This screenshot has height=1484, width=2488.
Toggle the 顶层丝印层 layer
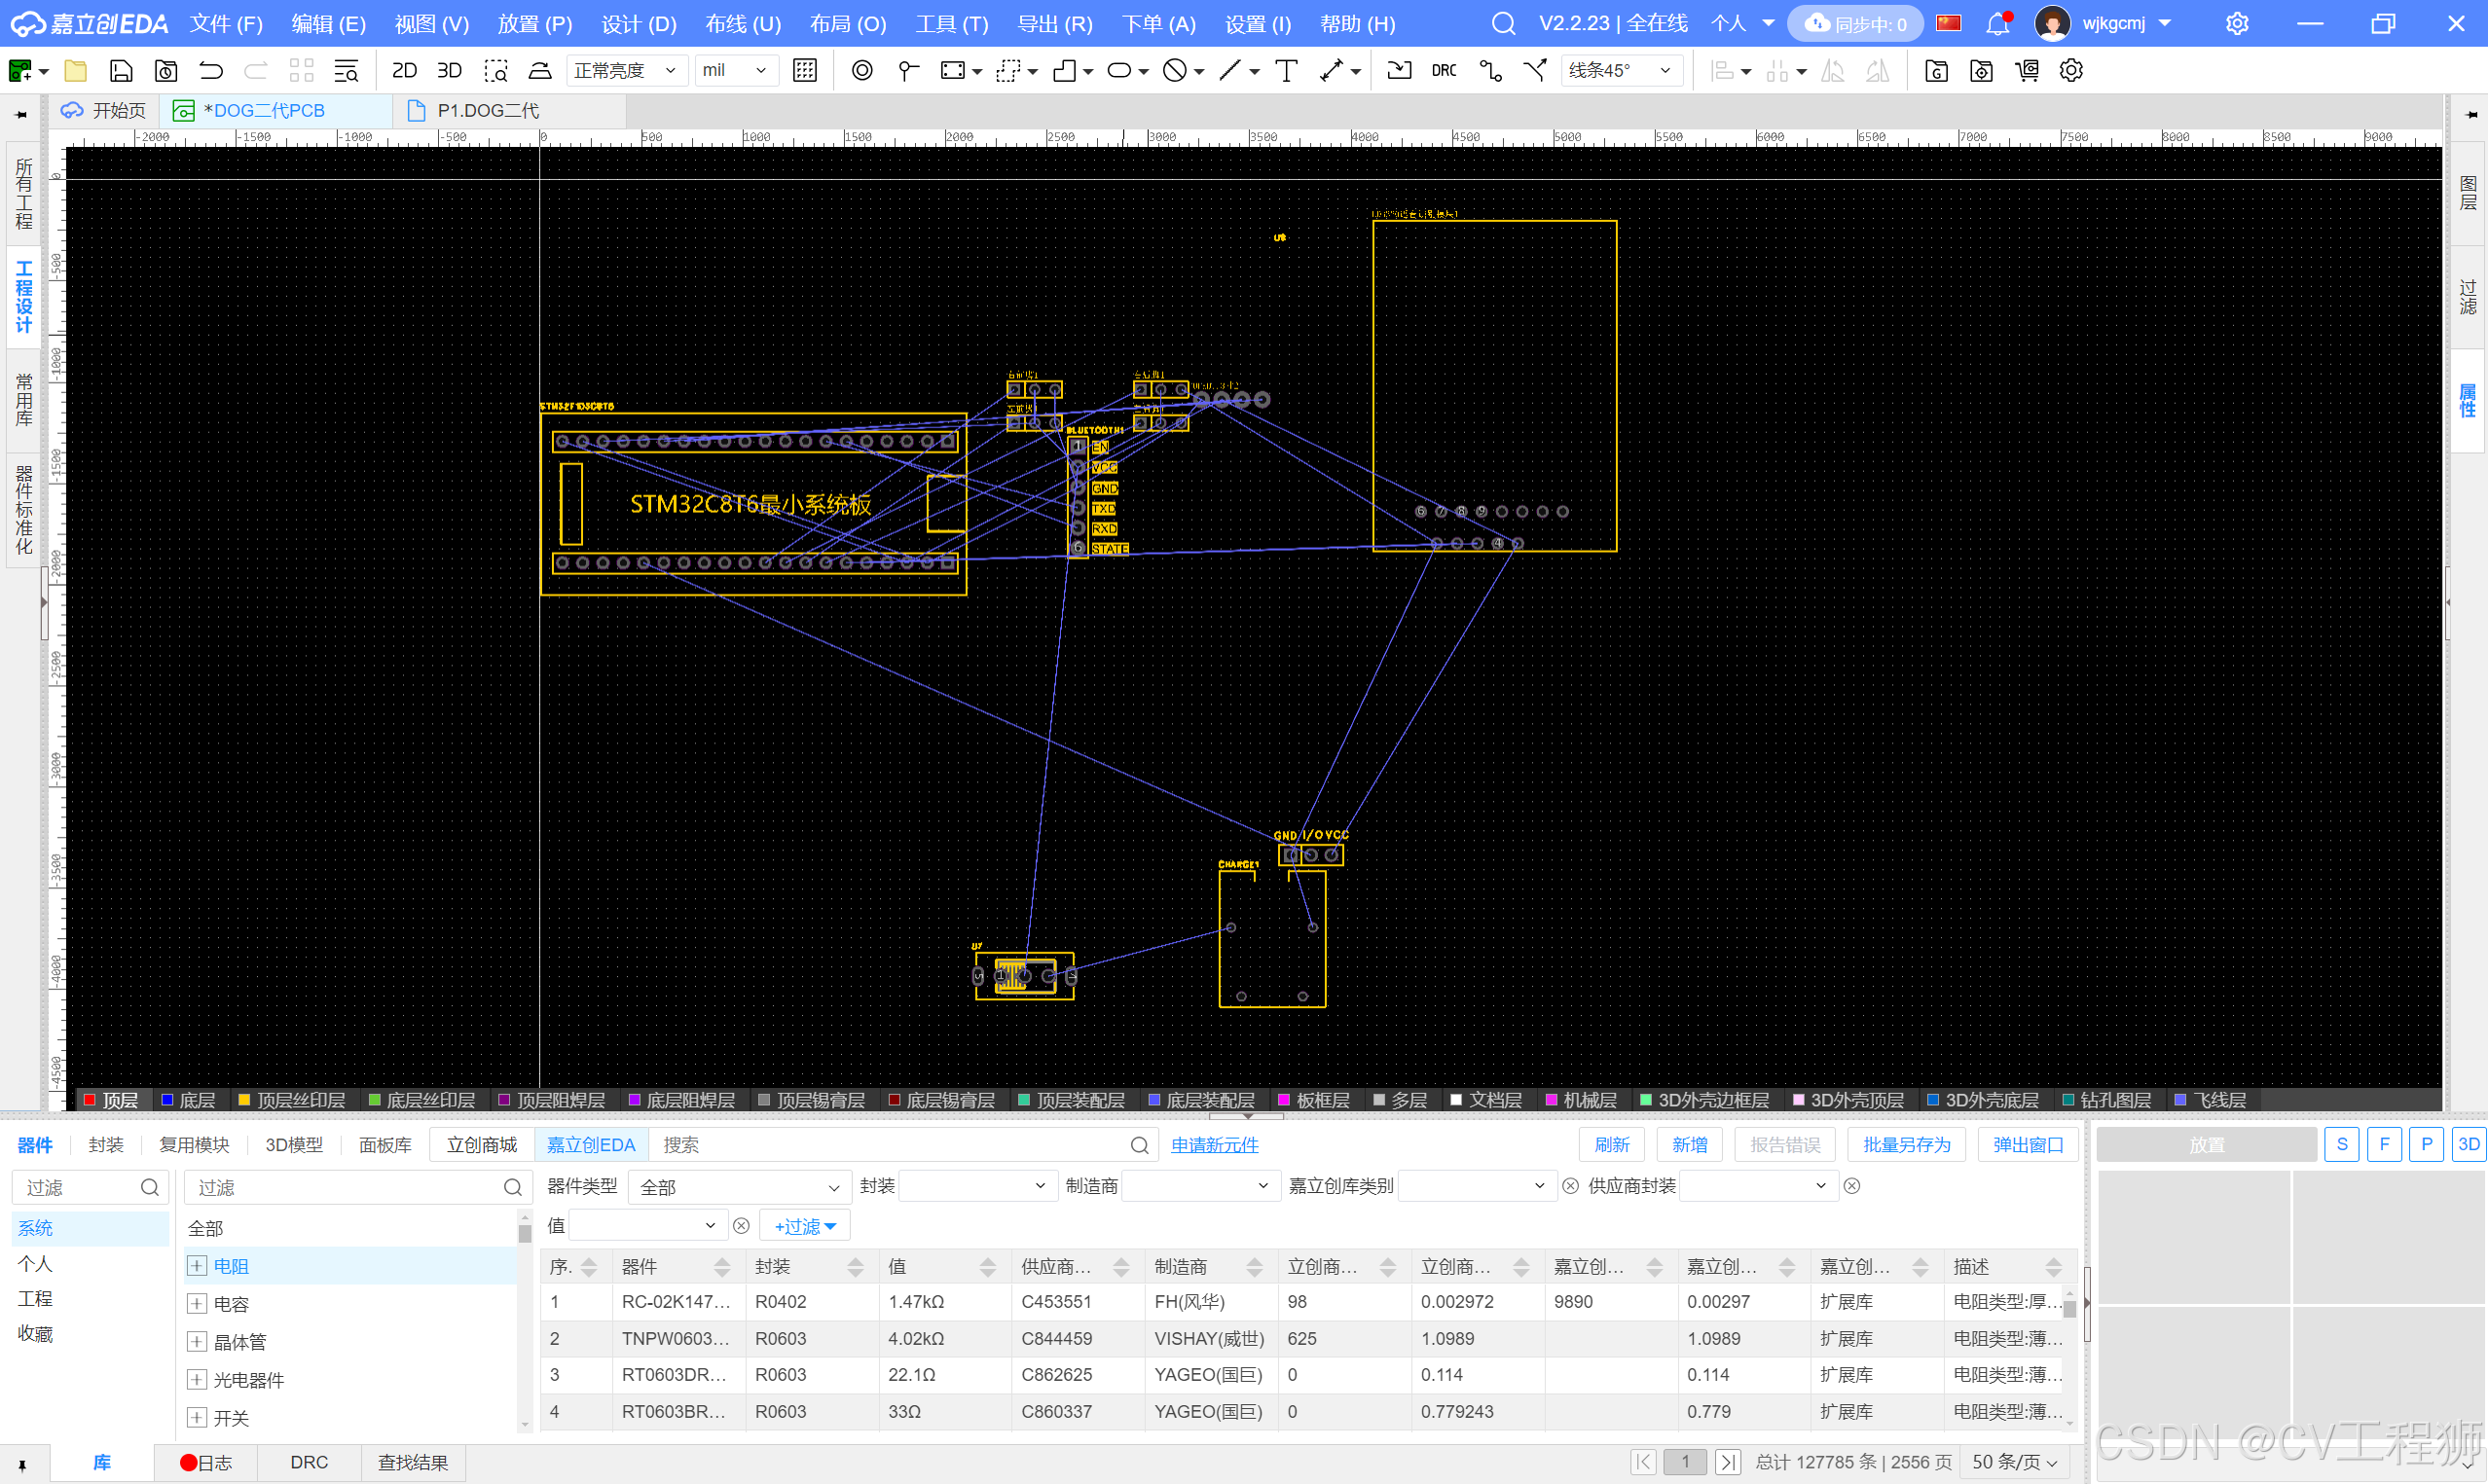click(x=291, y=1100)
